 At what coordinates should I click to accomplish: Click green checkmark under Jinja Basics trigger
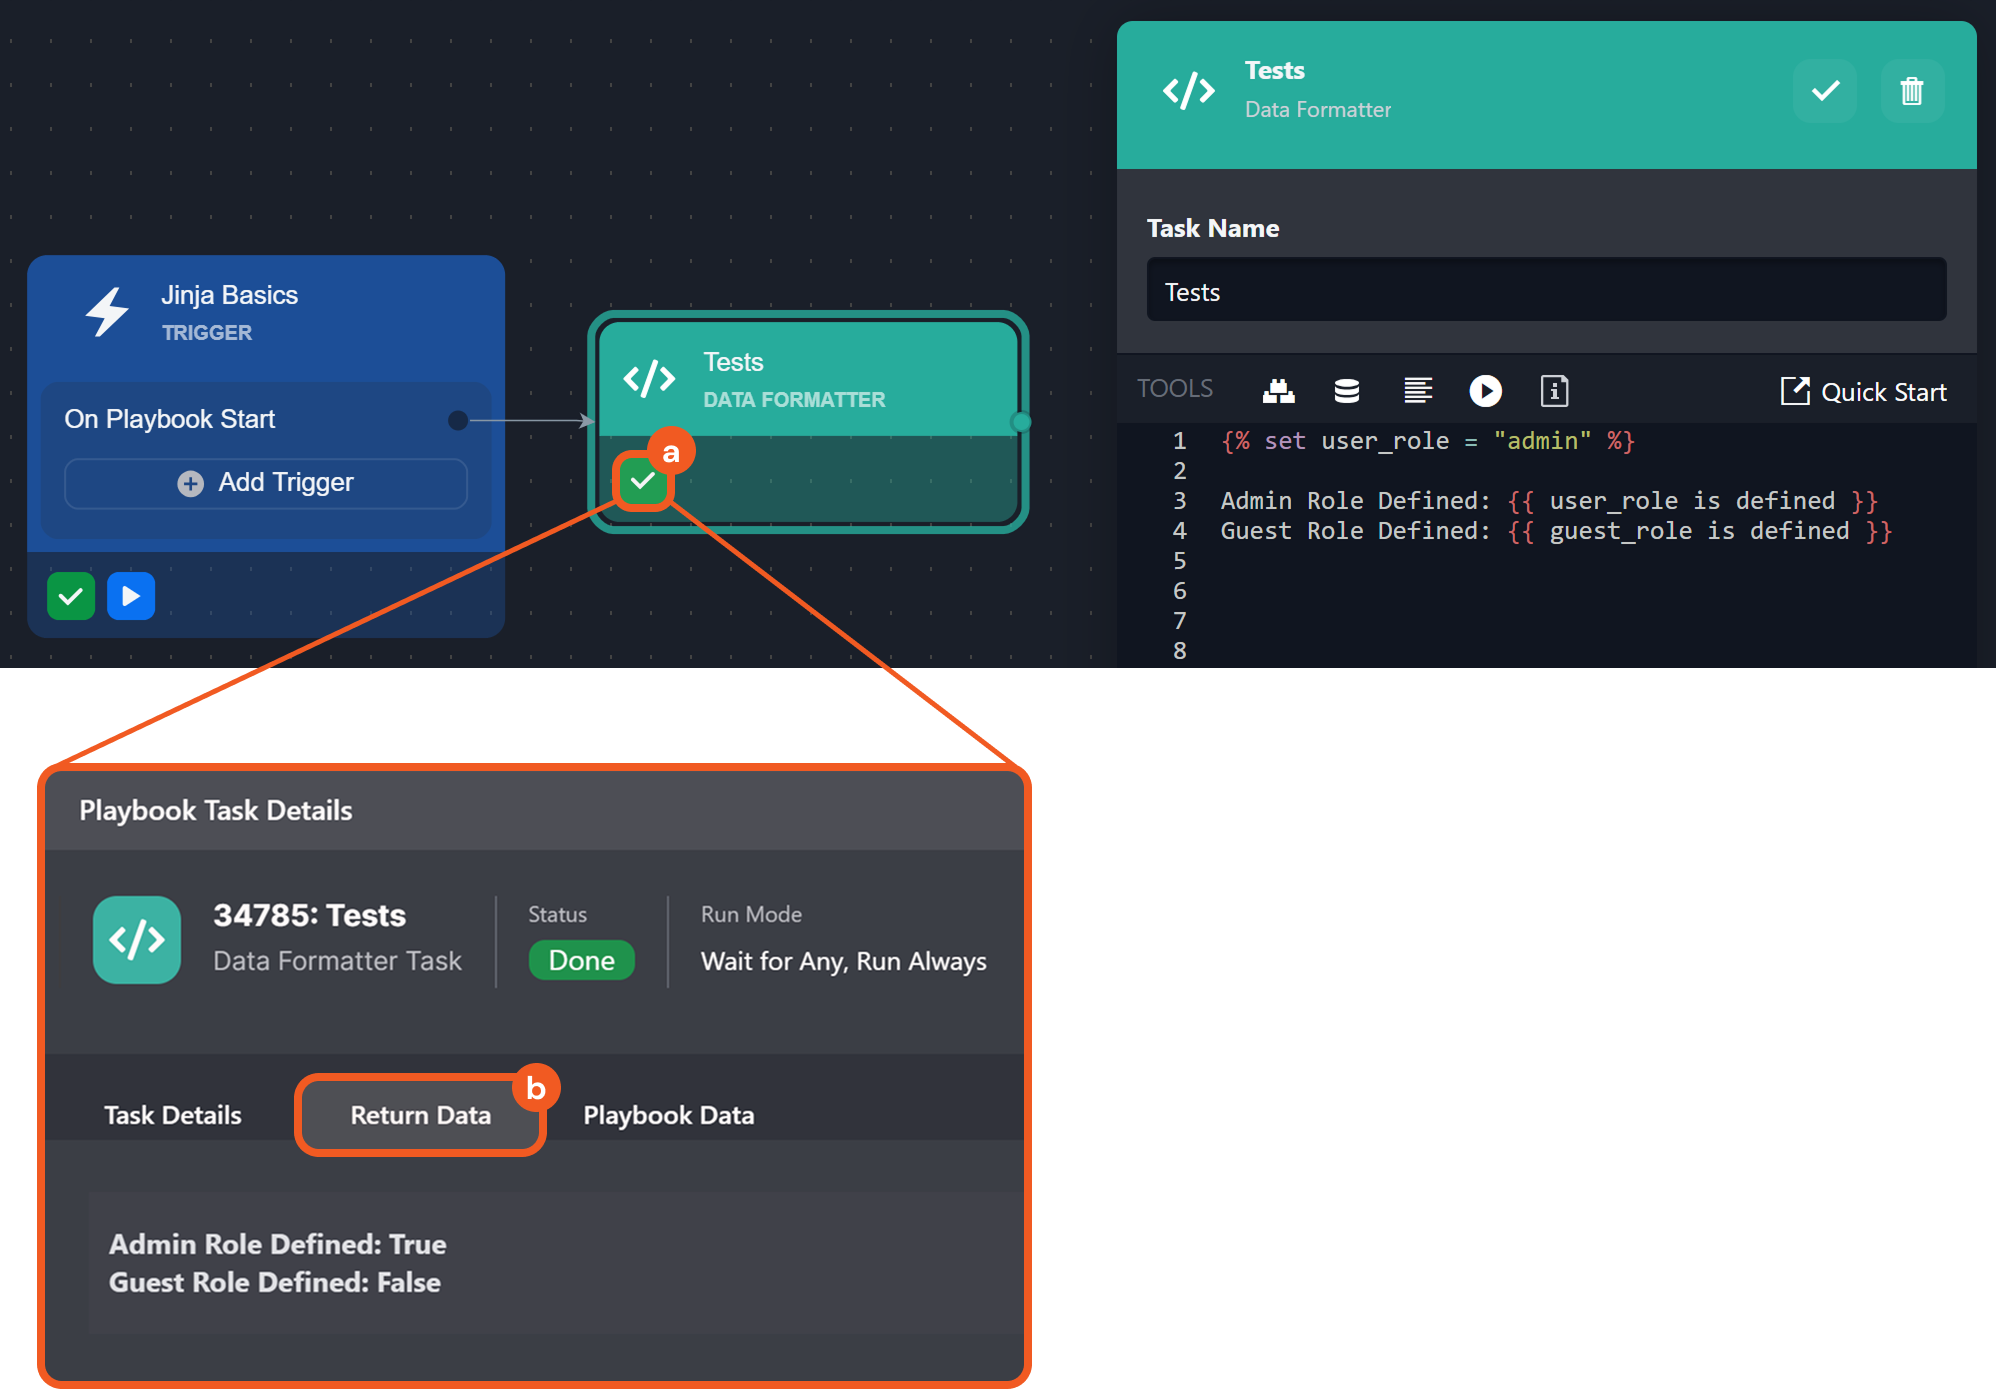click(71, 597)
